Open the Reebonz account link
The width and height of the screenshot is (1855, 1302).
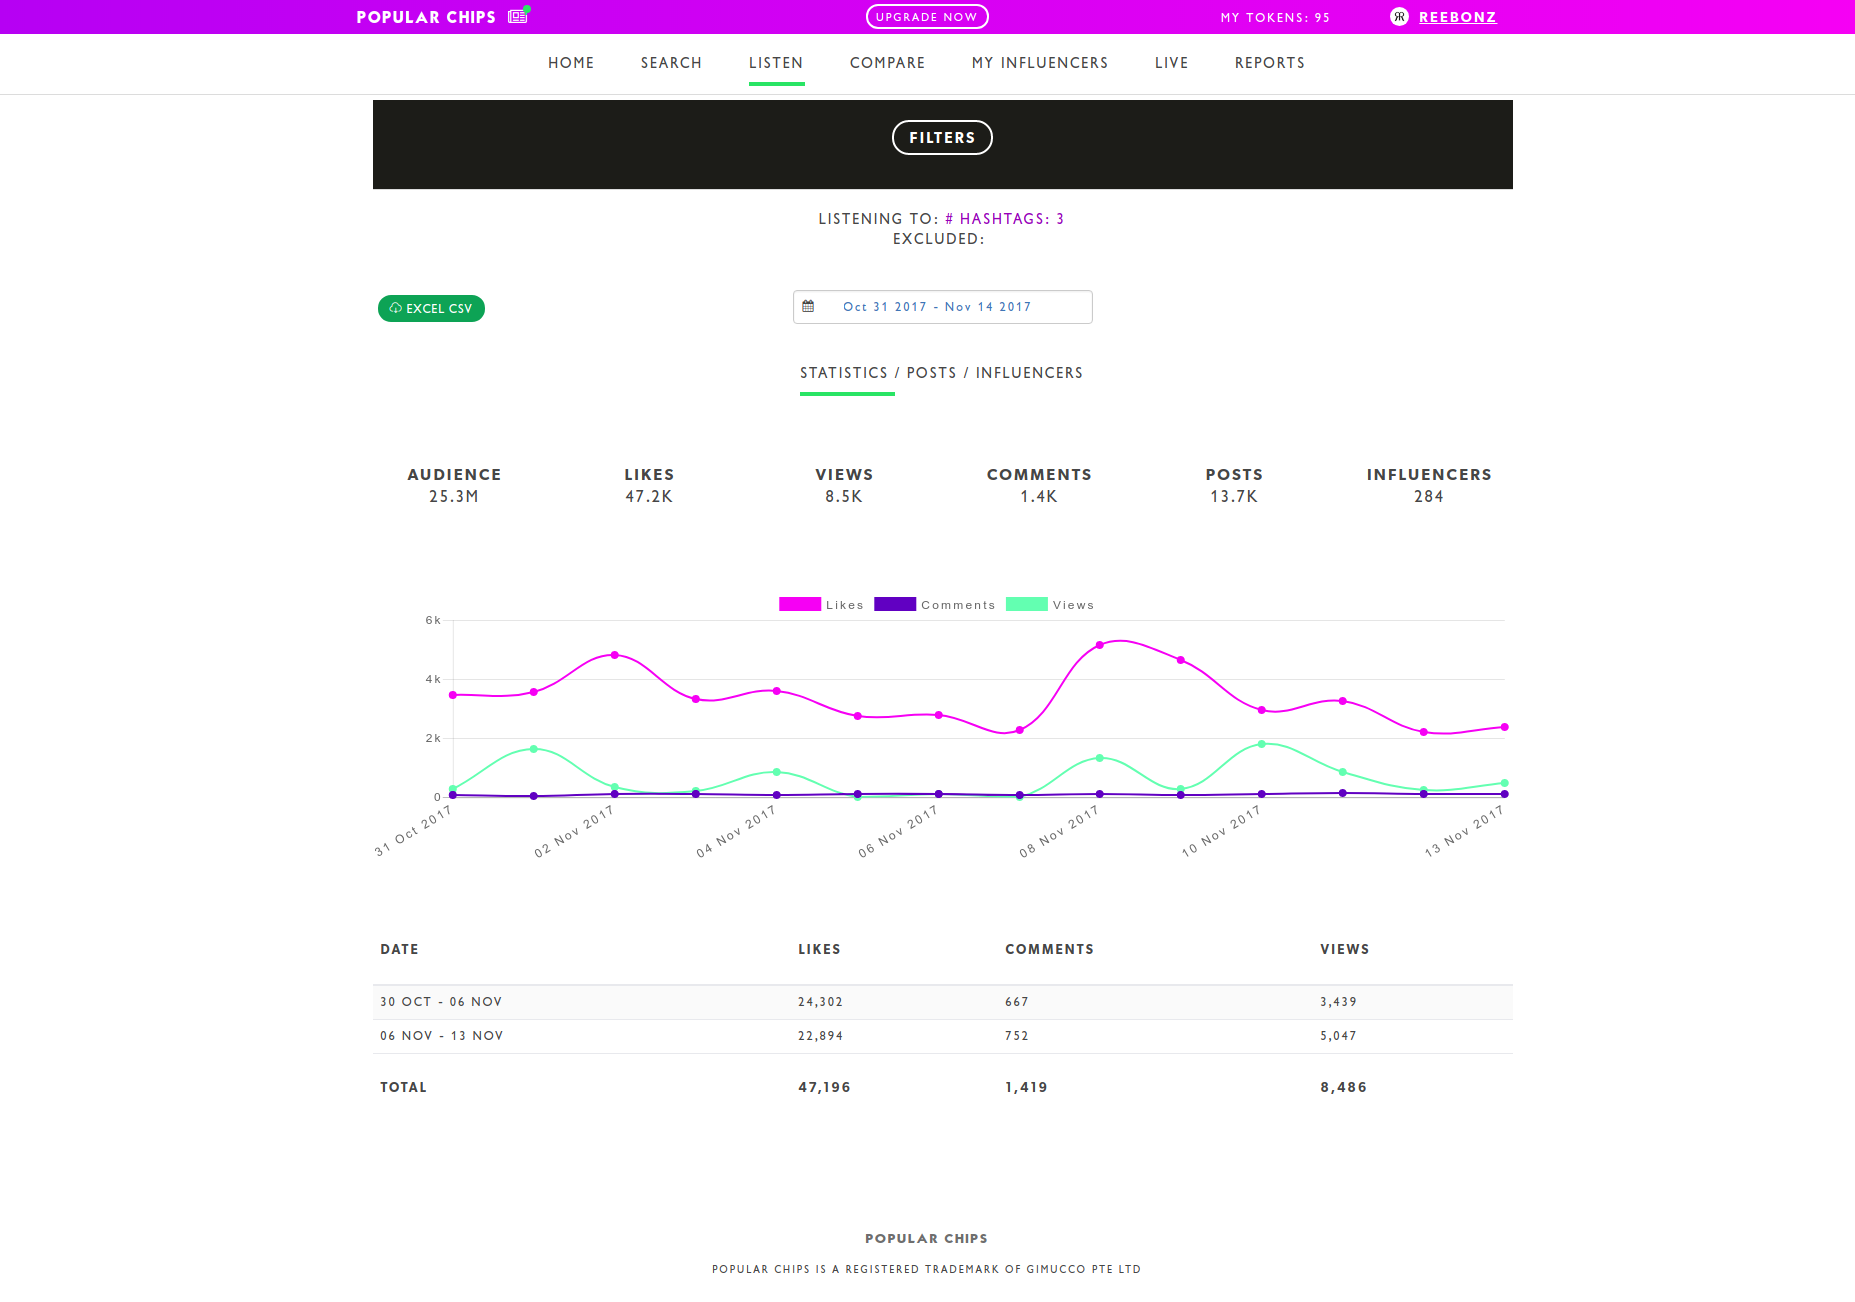[1457, 17]
